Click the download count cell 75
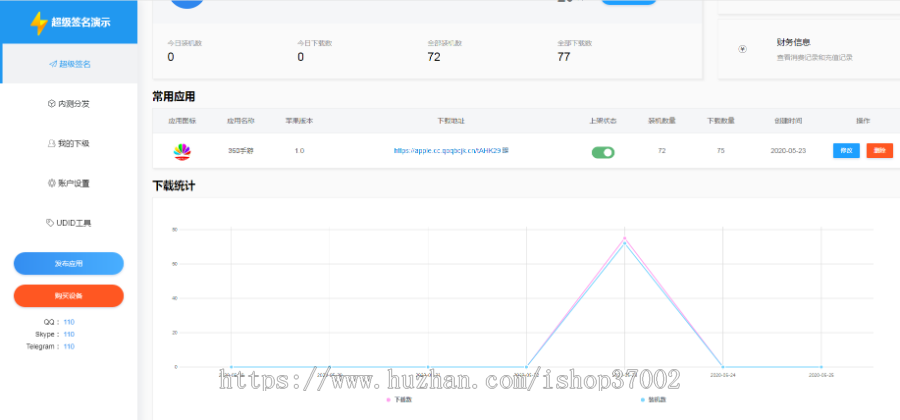The width and height of the screenshot is (900, 420). (720, 151)
